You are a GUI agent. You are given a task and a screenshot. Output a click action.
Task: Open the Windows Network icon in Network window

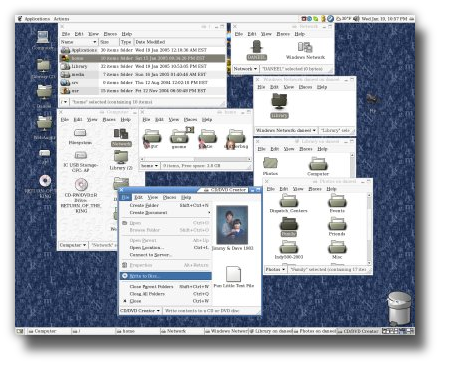(305, 50)
